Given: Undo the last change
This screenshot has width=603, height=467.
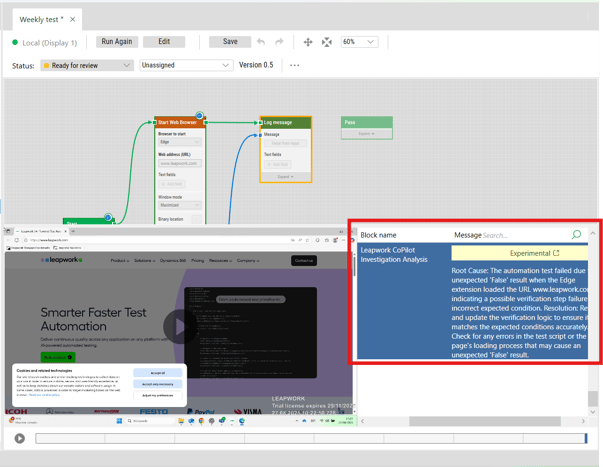Looking at the screenshot, I should tap(261, 42).
